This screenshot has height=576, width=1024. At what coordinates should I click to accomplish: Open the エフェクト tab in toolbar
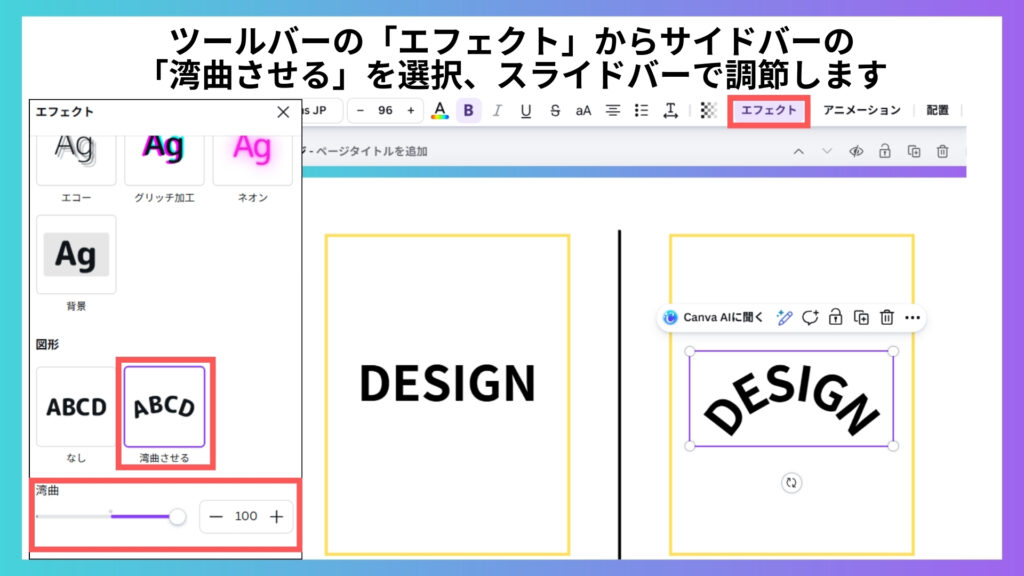point(769,110)
